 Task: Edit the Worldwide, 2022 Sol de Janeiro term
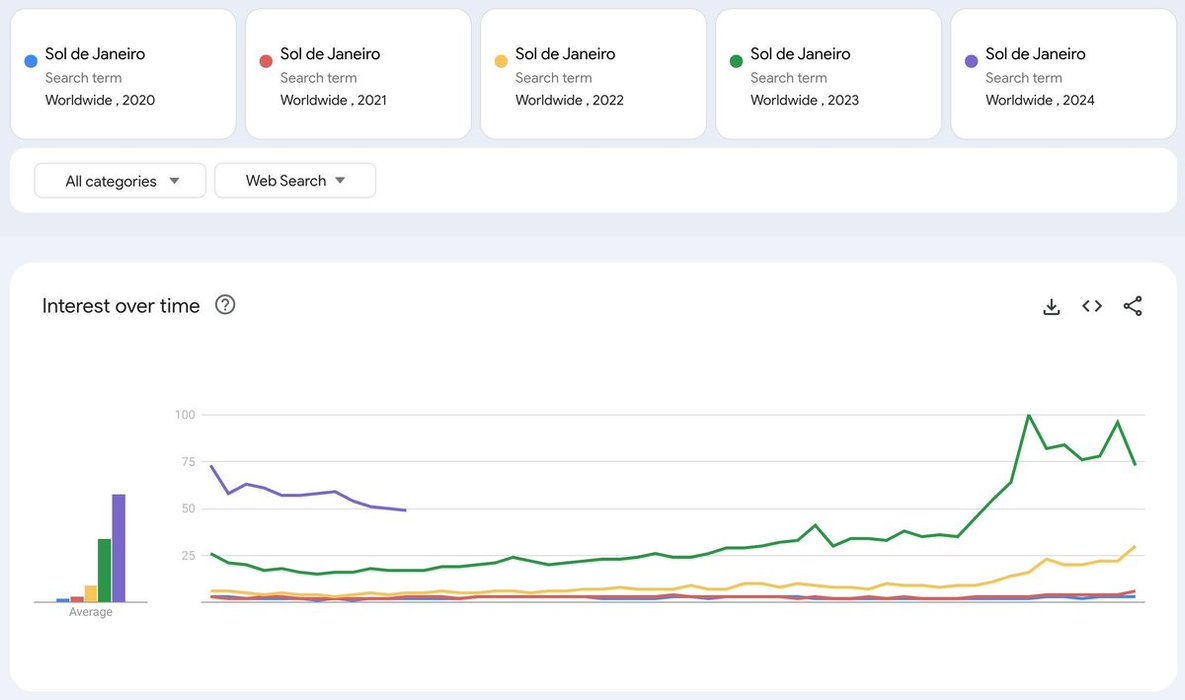coord(565,54)
